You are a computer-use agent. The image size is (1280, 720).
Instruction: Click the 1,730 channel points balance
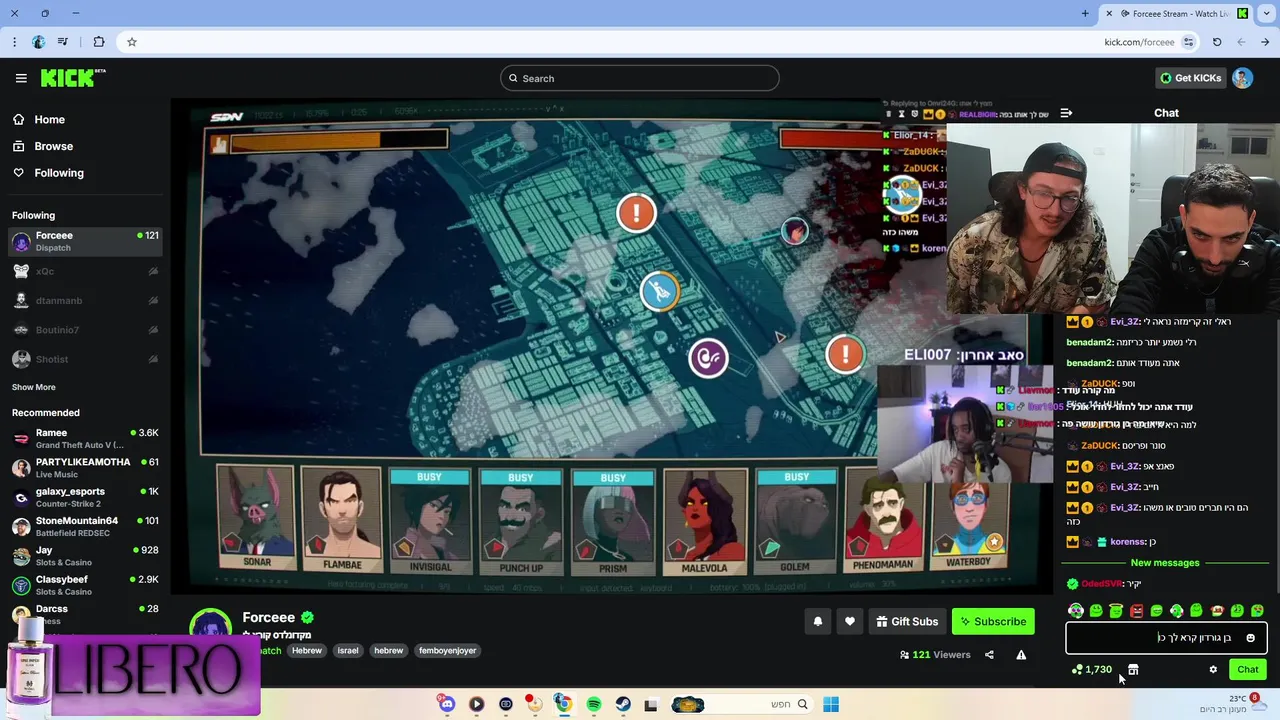click(1092, 670)
